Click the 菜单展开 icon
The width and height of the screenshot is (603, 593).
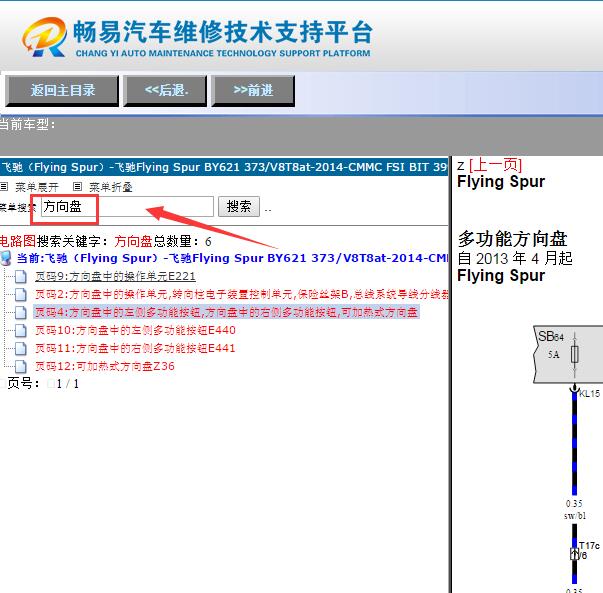coord(4,187)
